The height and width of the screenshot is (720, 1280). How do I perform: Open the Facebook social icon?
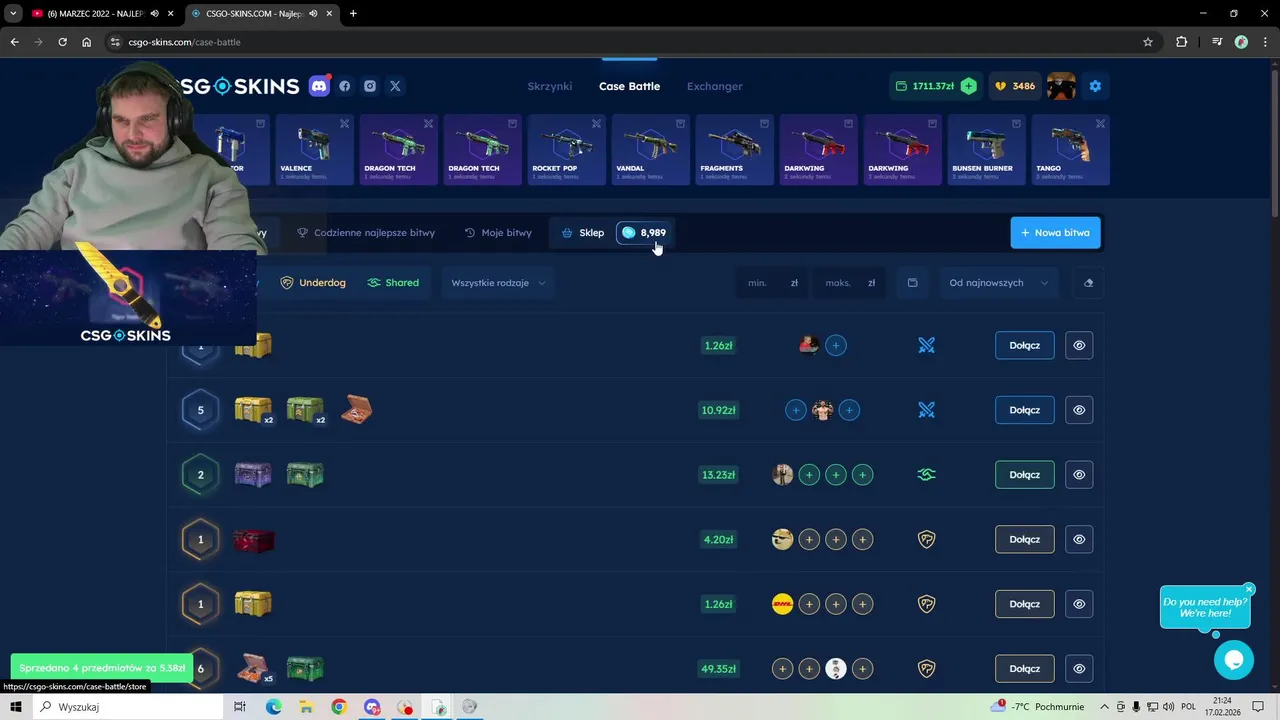click(x=345, y=86)
